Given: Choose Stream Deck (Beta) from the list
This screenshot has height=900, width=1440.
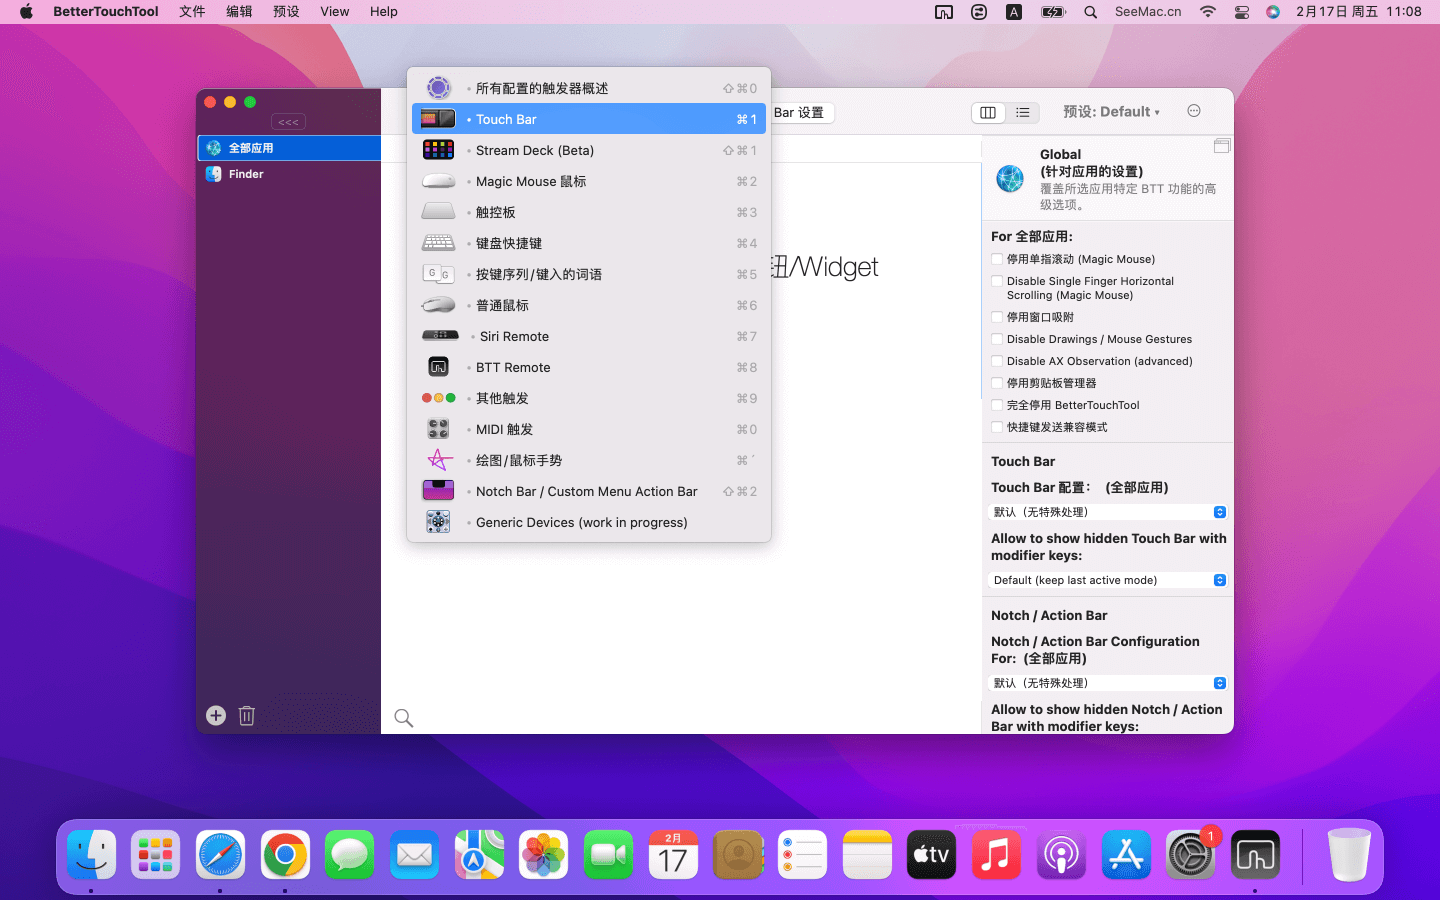Looking at the screenshot, I should [588, 150].
